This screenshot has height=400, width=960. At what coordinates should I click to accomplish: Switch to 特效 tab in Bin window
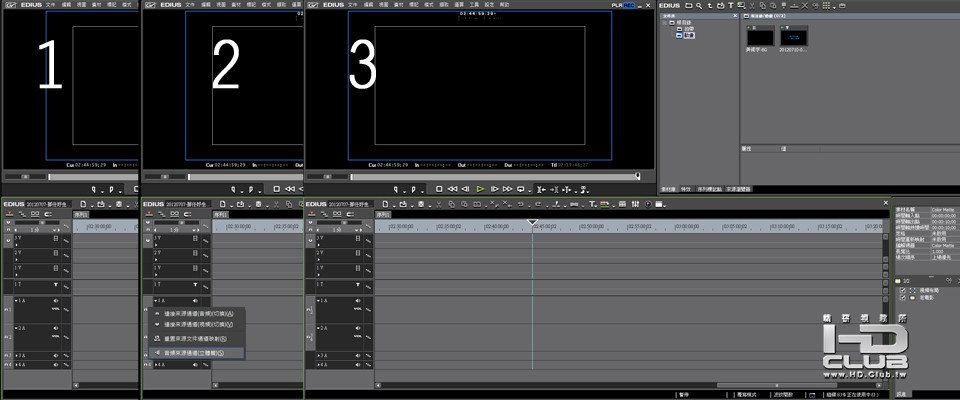point(687,189)
